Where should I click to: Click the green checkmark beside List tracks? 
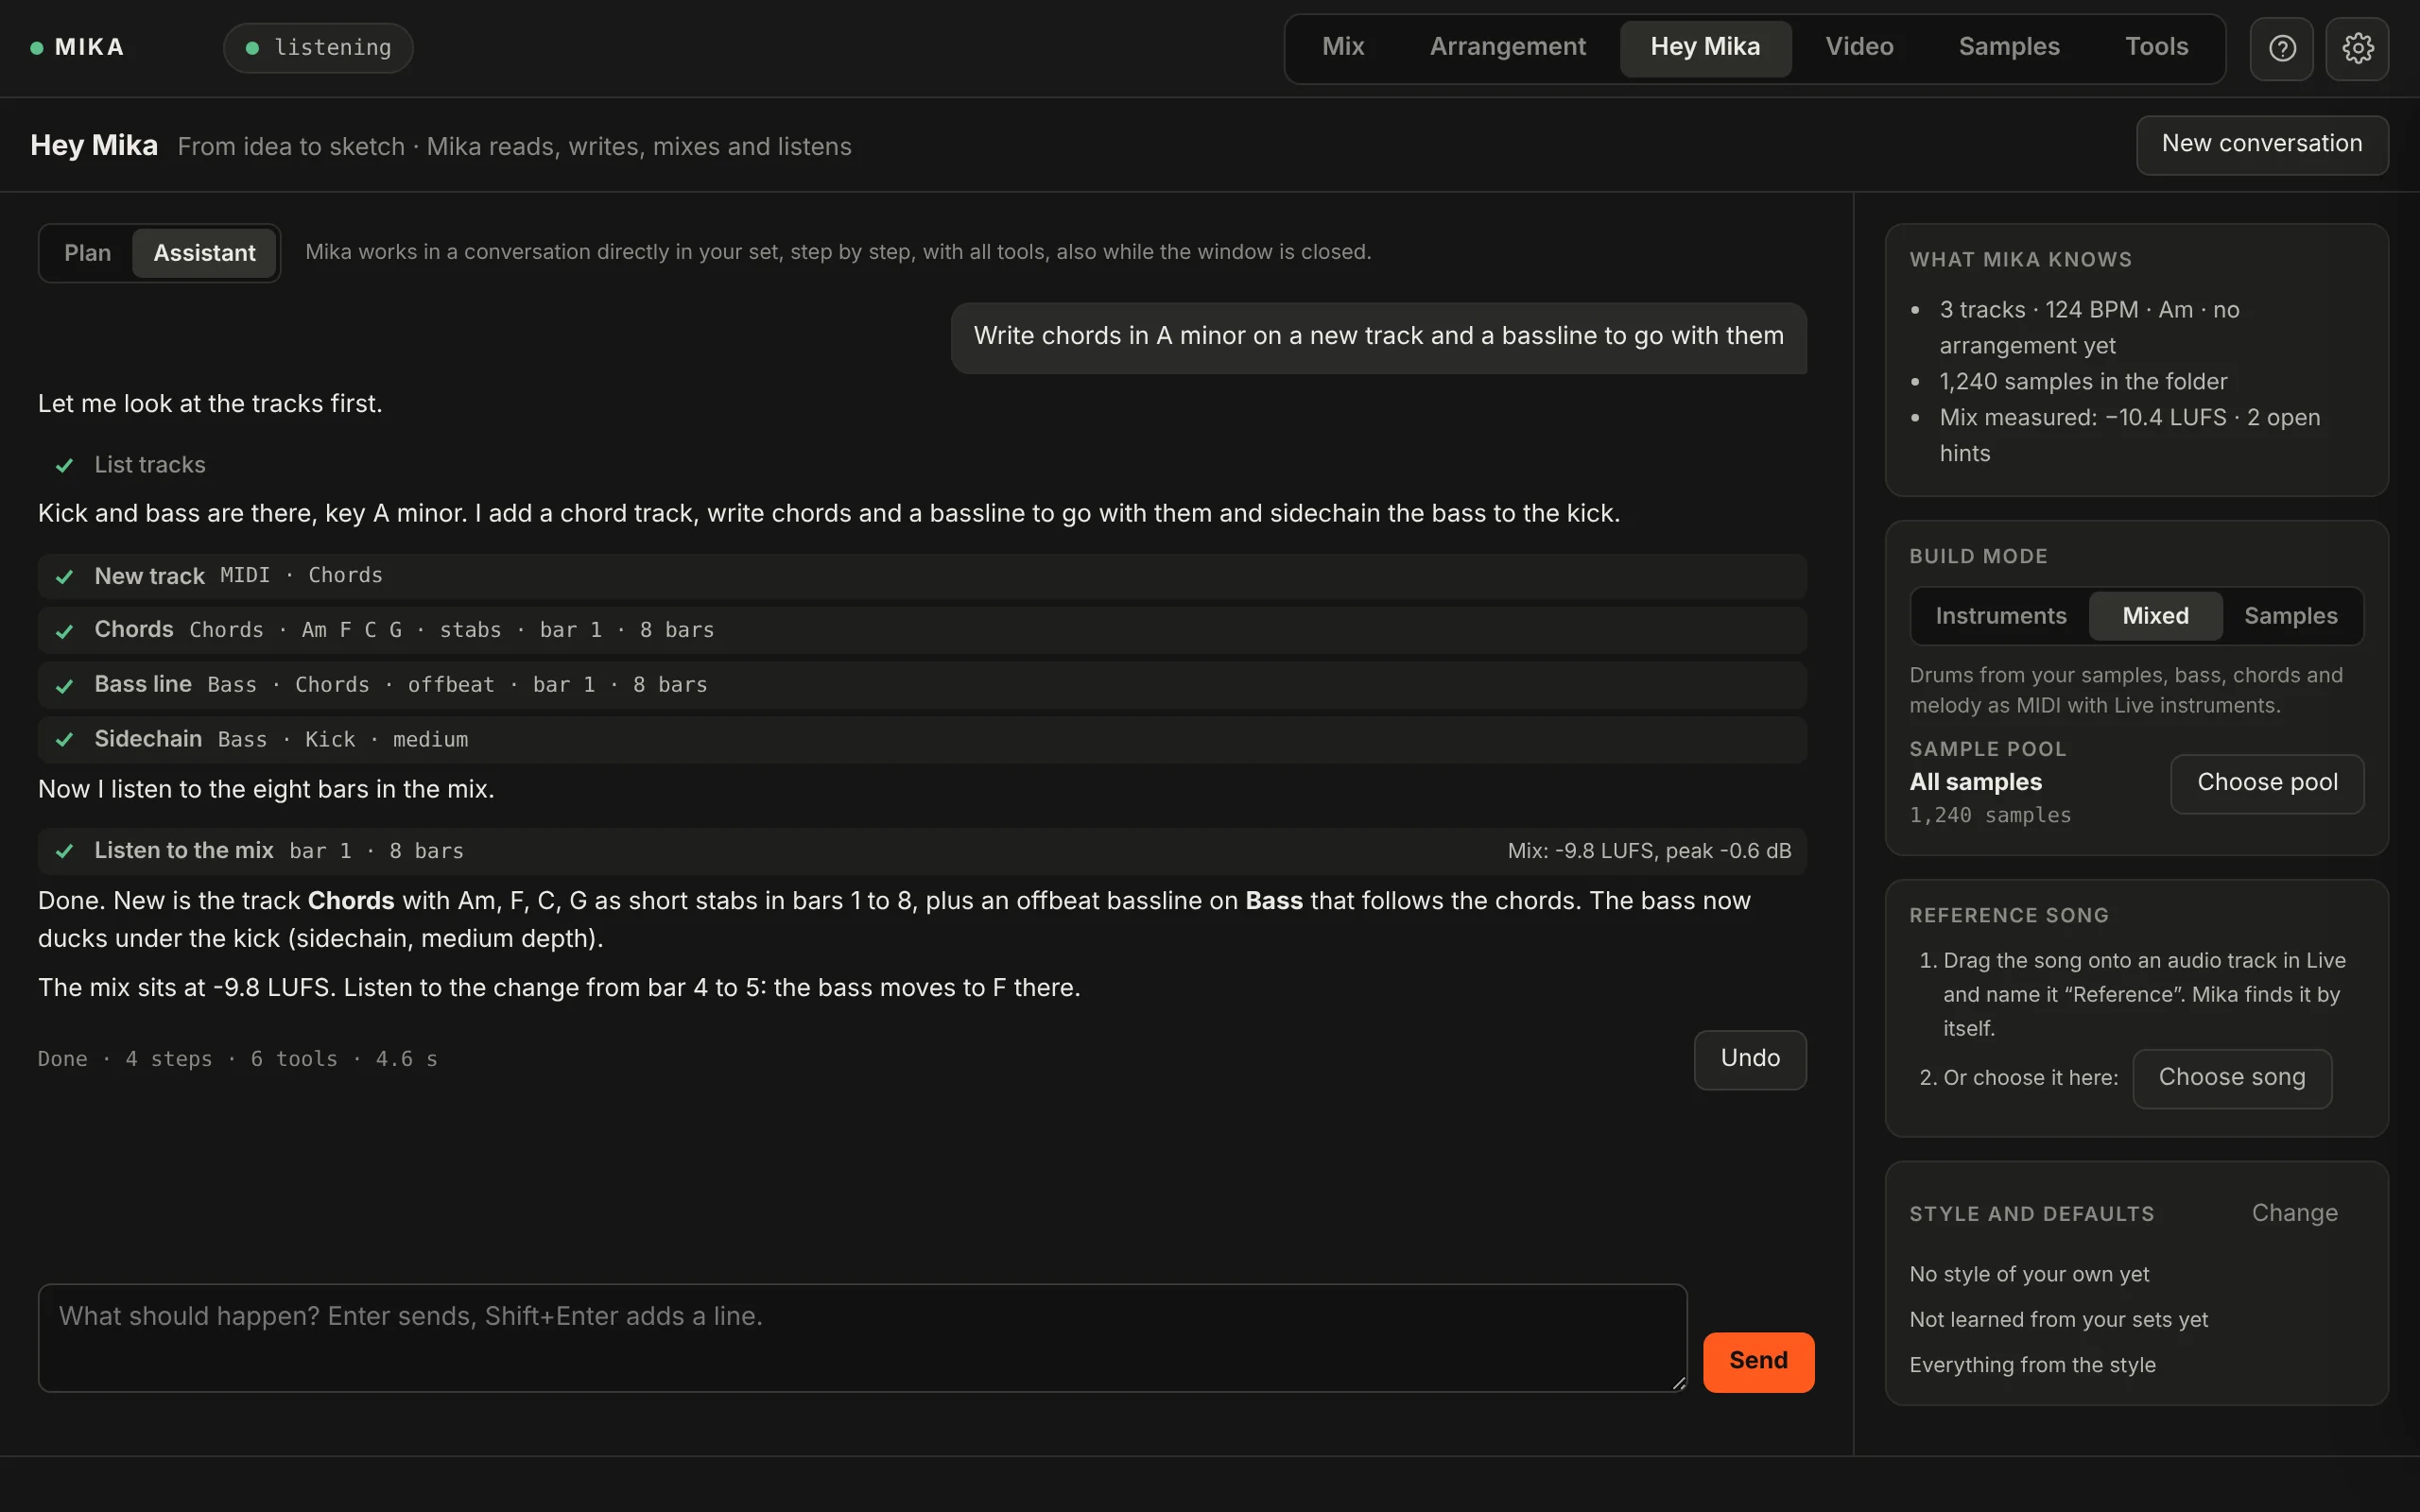coord(64,465)
